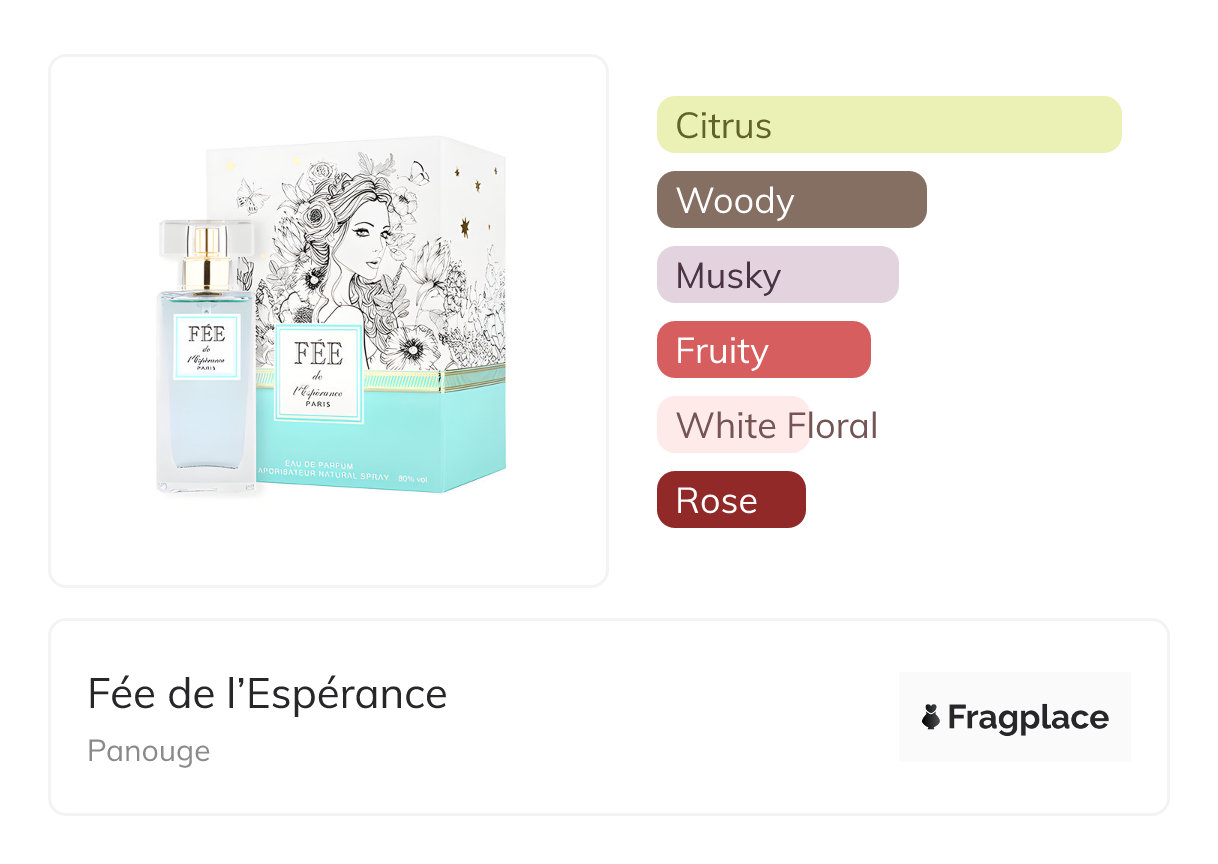
Task: Select the Rose accord bar
Action: click(730, 500)
